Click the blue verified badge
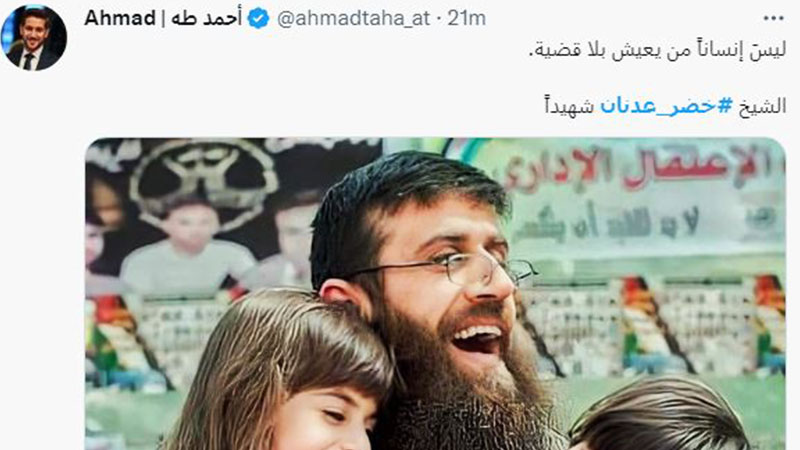Viewport: 800px width, 450px height. click(x=259, y=19)
